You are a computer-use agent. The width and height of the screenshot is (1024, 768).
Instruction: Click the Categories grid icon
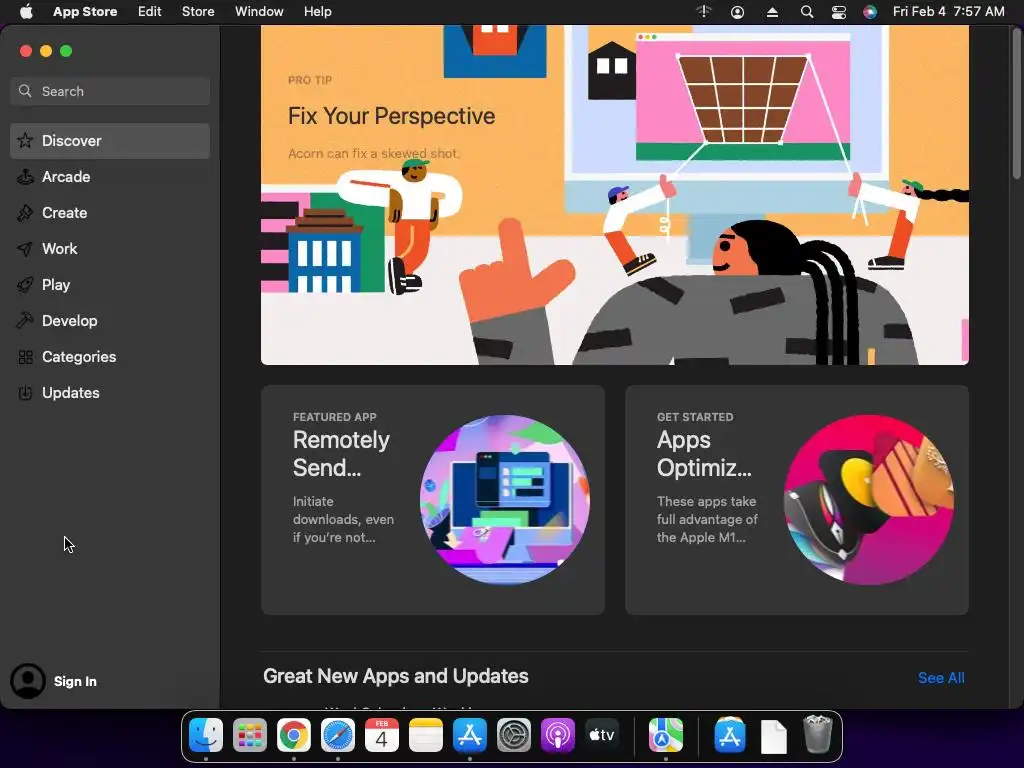tap(25, 357)
